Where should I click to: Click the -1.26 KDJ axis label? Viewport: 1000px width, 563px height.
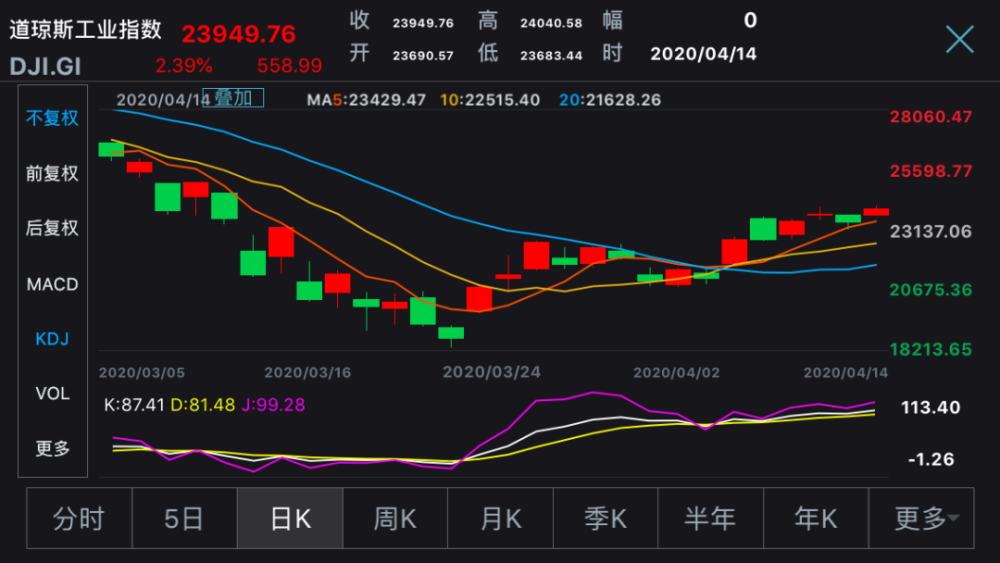(x=931, y=459)
